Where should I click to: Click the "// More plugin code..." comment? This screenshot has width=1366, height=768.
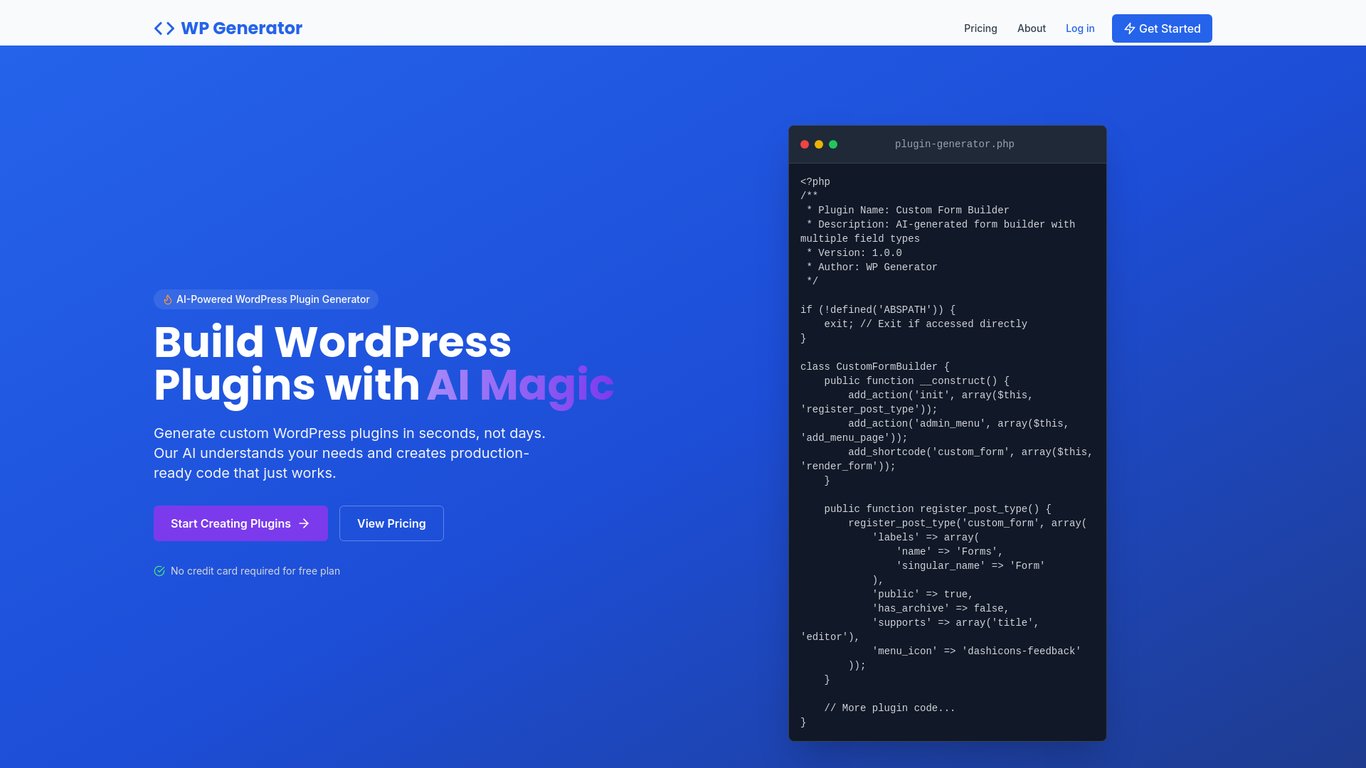point(890,708)
